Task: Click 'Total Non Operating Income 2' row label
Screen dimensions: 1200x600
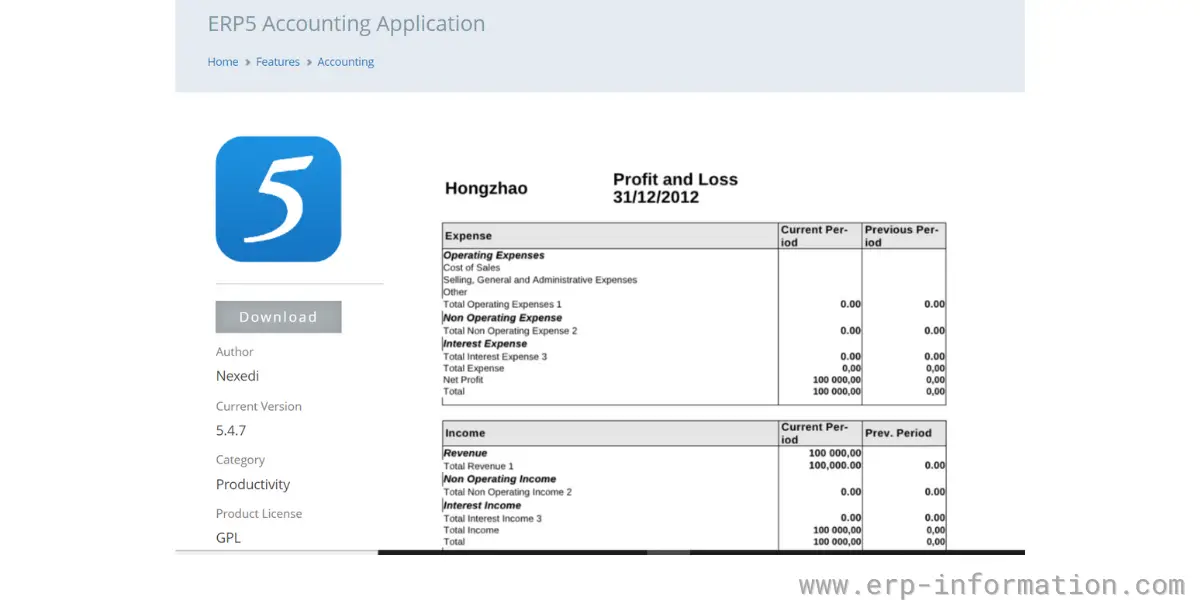Action: 508,492
